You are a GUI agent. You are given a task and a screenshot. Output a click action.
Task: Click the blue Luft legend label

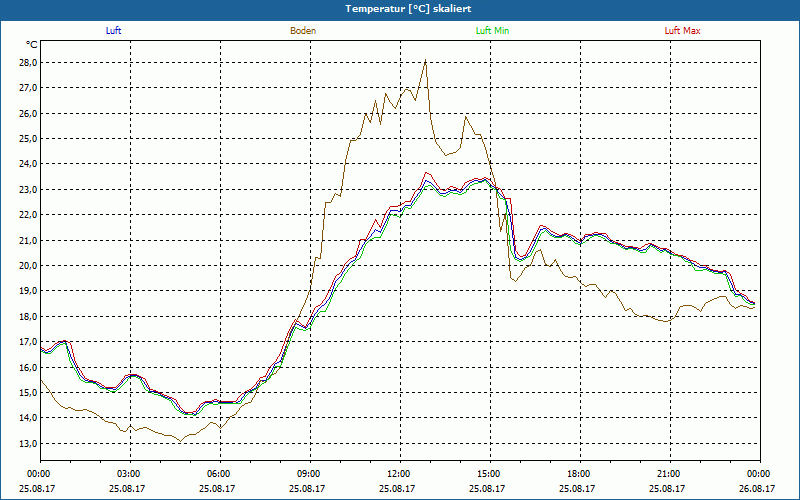[113, 31]
